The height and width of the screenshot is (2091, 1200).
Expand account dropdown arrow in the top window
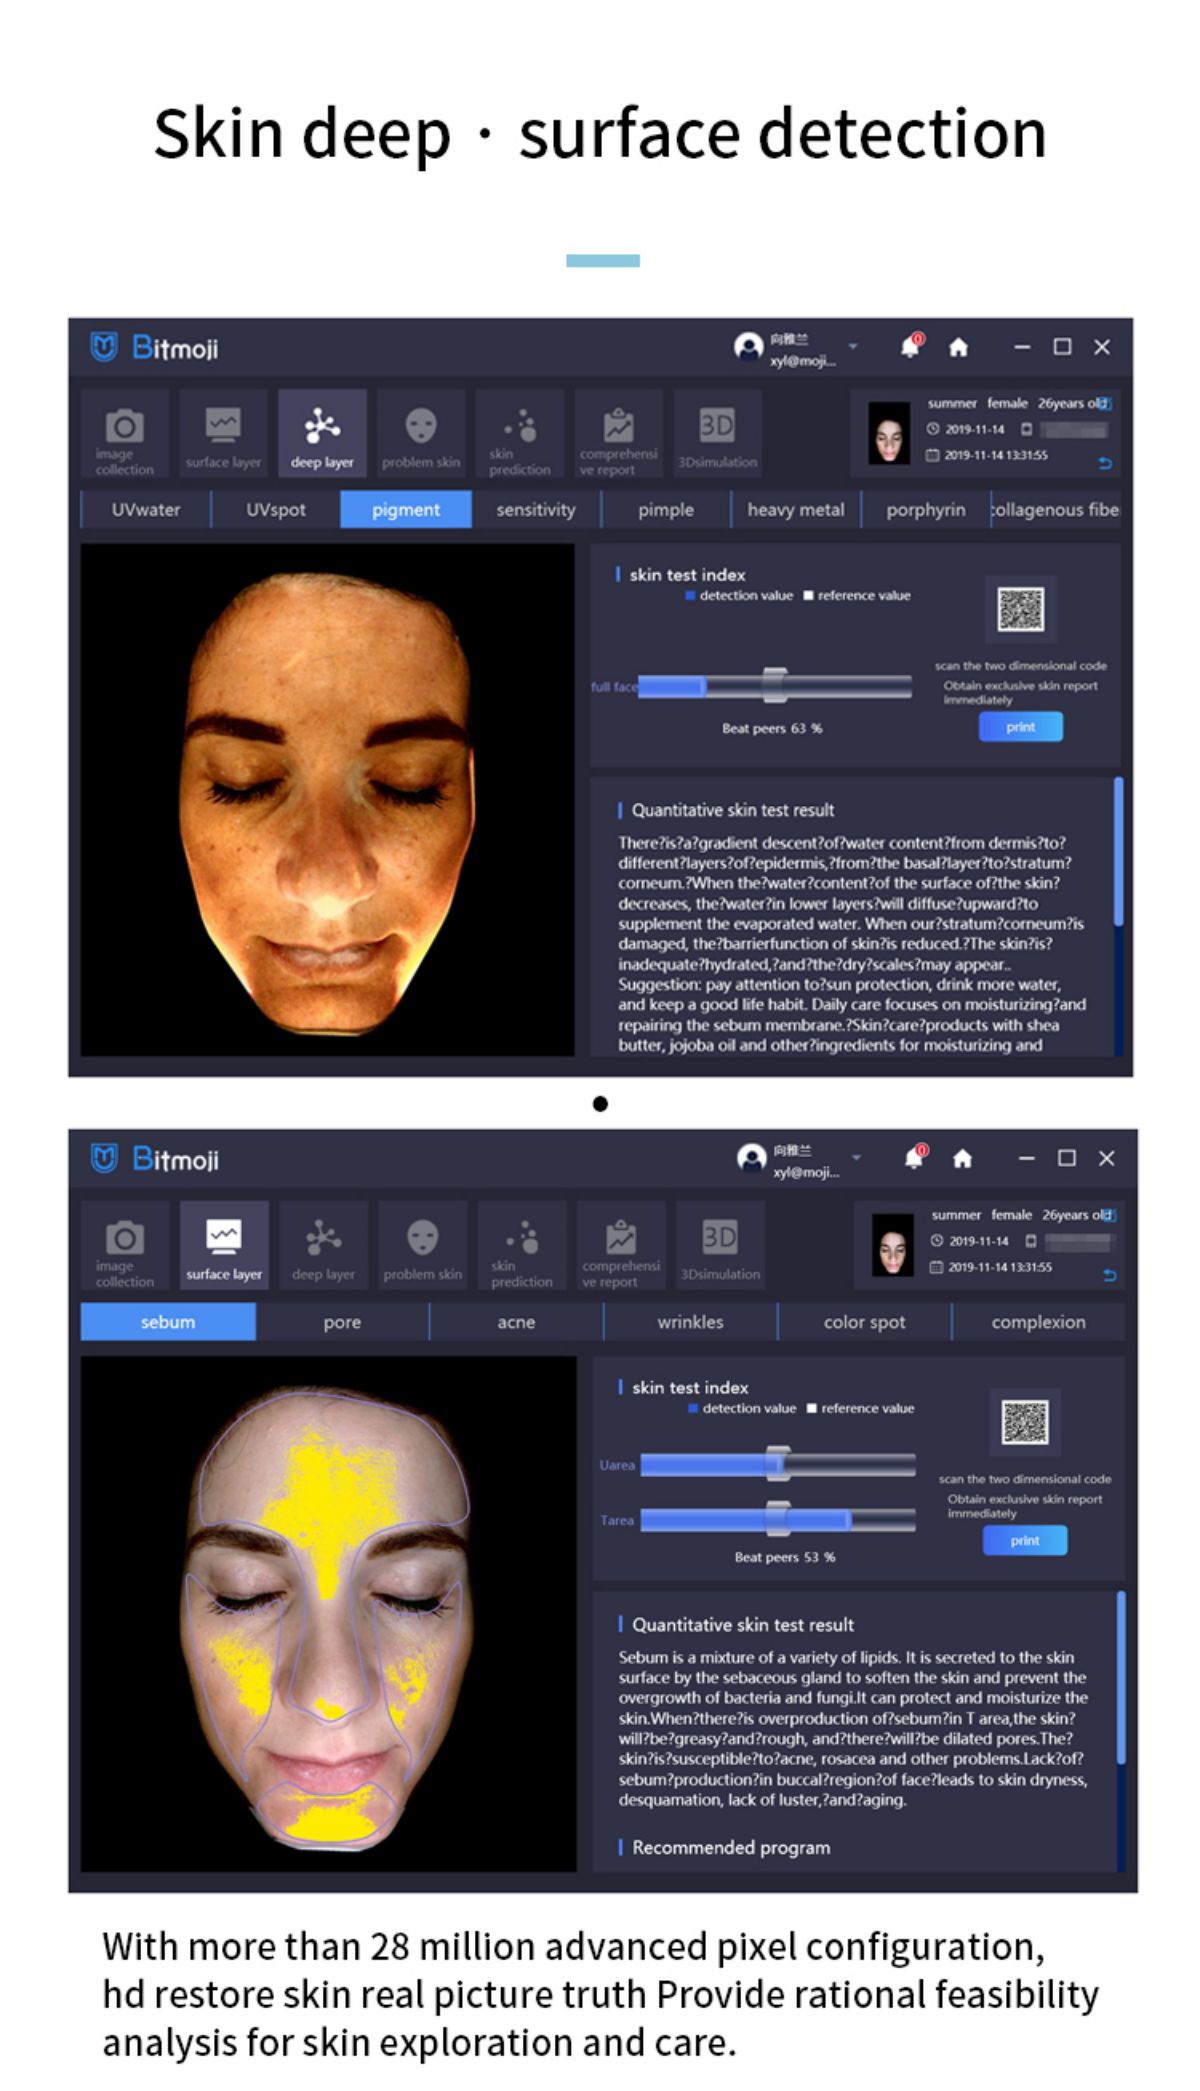tap(853, 346)
